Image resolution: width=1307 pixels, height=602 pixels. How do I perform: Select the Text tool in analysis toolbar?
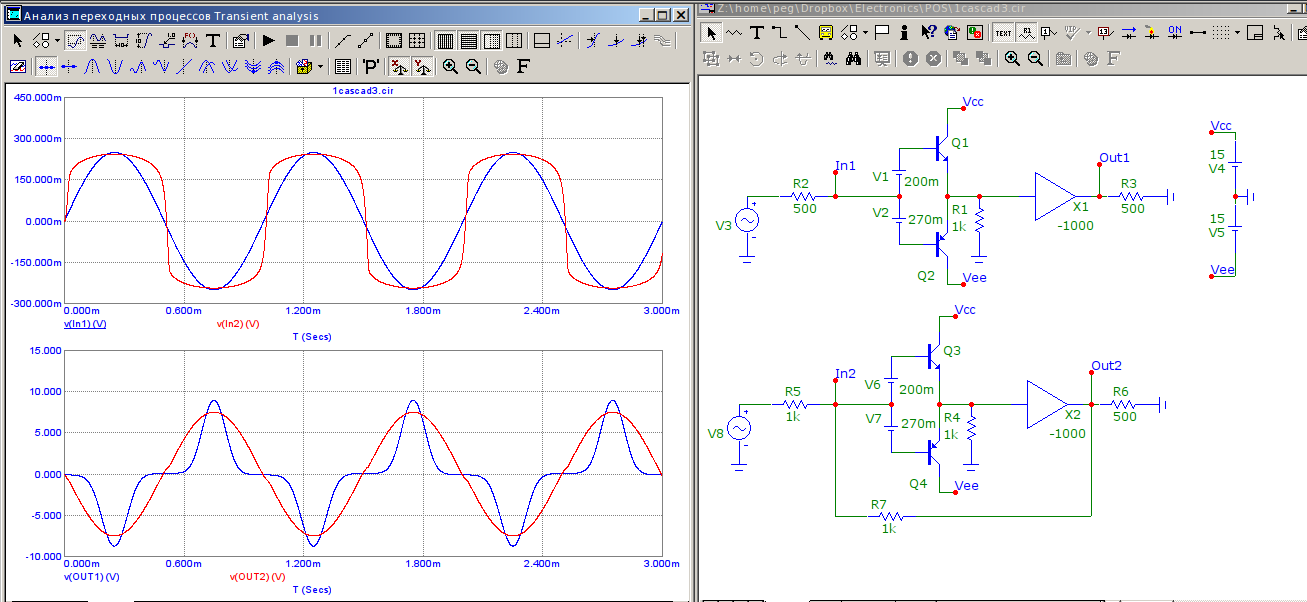213,41
